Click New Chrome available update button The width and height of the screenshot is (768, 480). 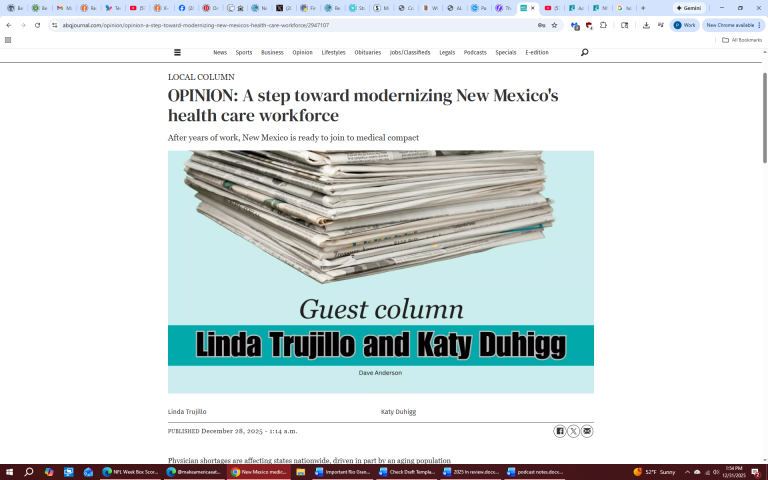(731, 25)
